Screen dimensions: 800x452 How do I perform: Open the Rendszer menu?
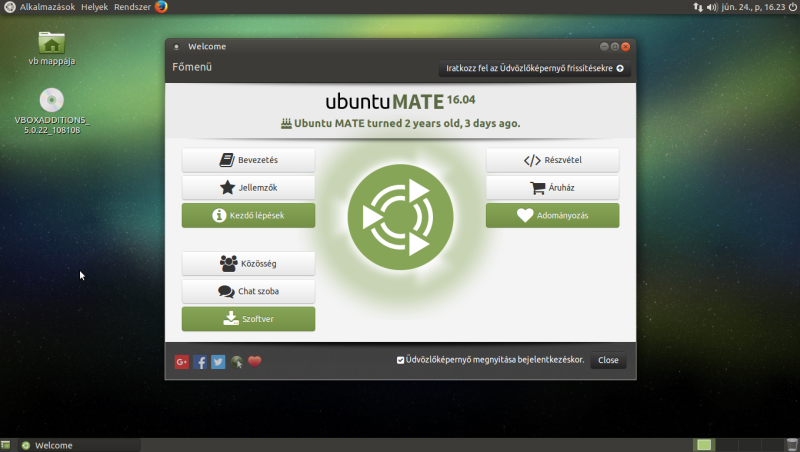(132, 7)
